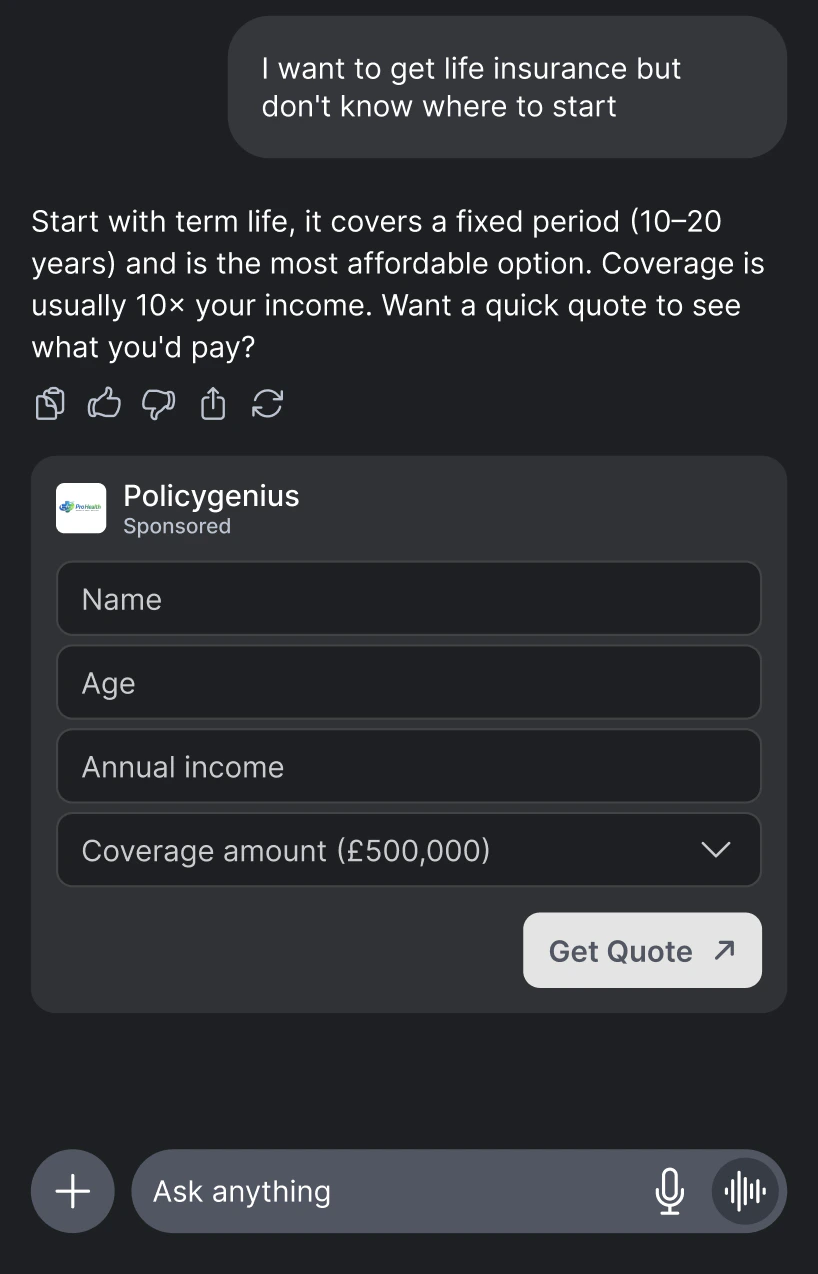Click the Policygenius advertiser name
Image resolution: width=818 pixels, height=1274 pixels.
coord(211,495)
